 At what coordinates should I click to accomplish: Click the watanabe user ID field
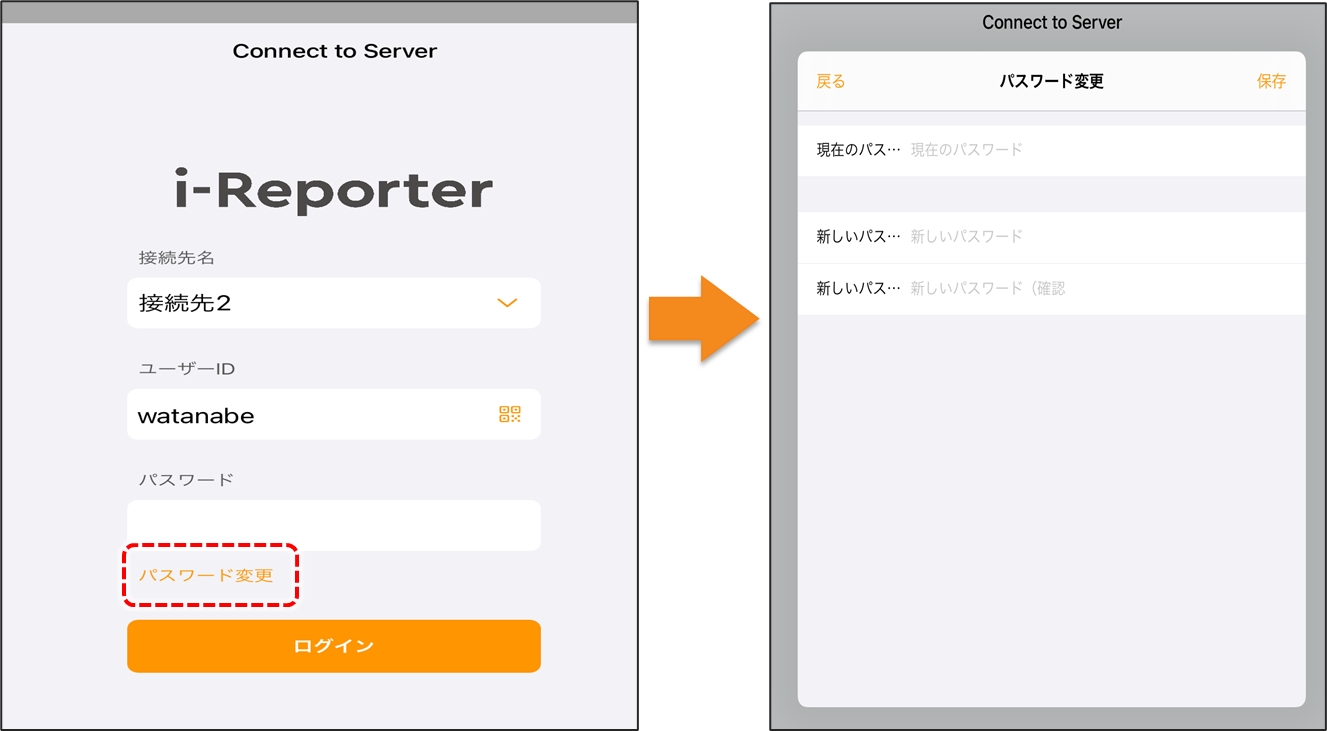pyautogui.click(x=300, y=415)
